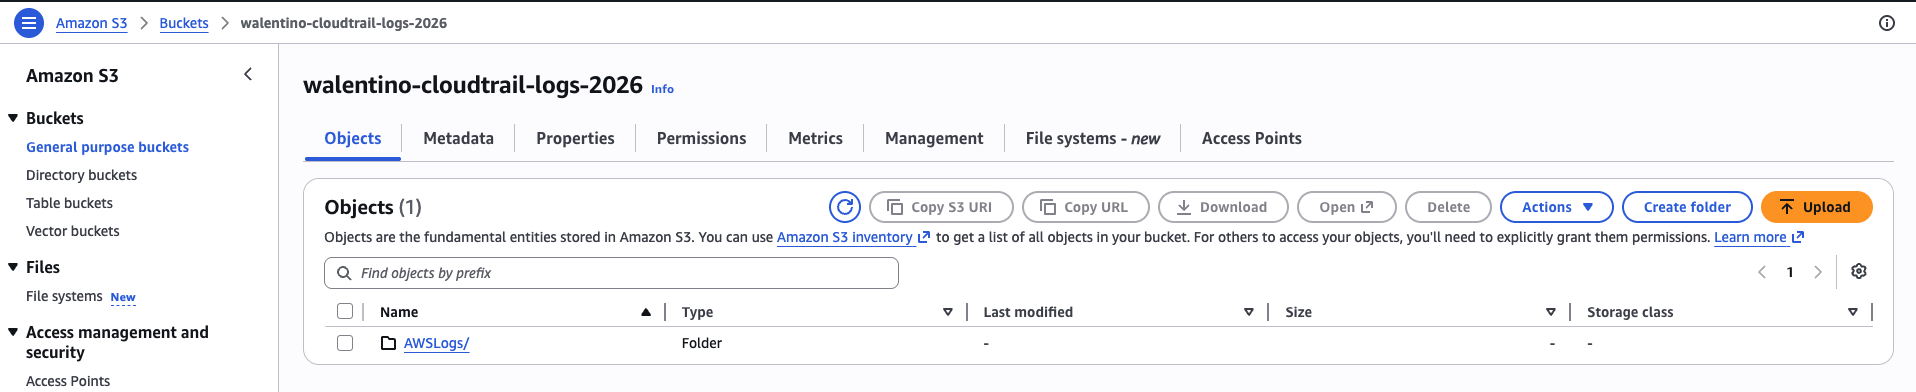Collapse the Amazon S3 side panel

248,74
